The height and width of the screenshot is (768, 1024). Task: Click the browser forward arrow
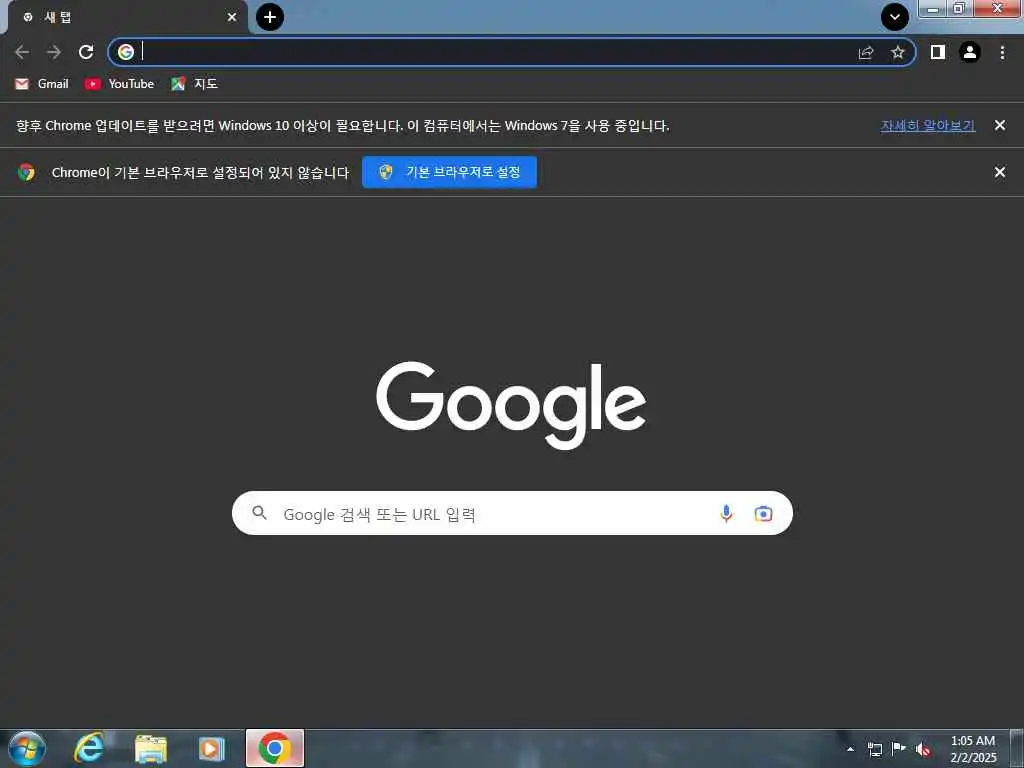(54, 52)
